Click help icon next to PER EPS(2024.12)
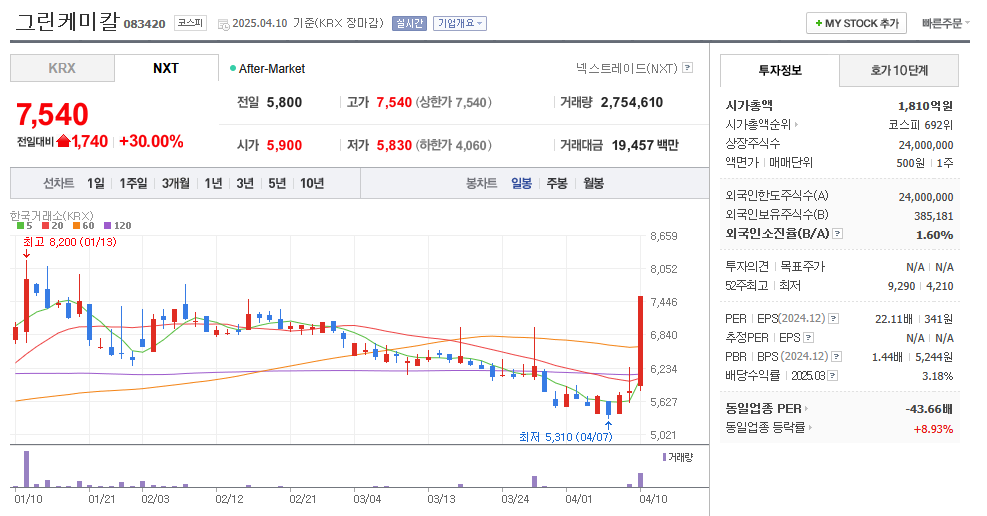 point(833,318)
